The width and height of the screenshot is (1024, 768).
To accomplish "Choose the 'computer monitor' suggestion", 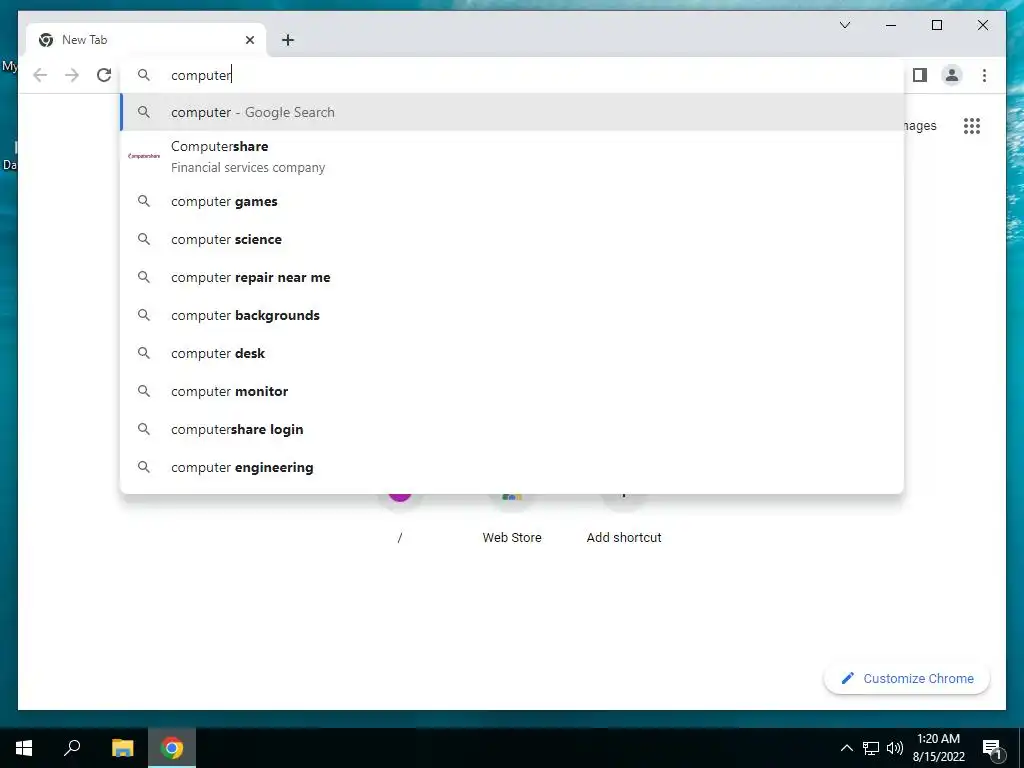I will [x=513, y=391].
